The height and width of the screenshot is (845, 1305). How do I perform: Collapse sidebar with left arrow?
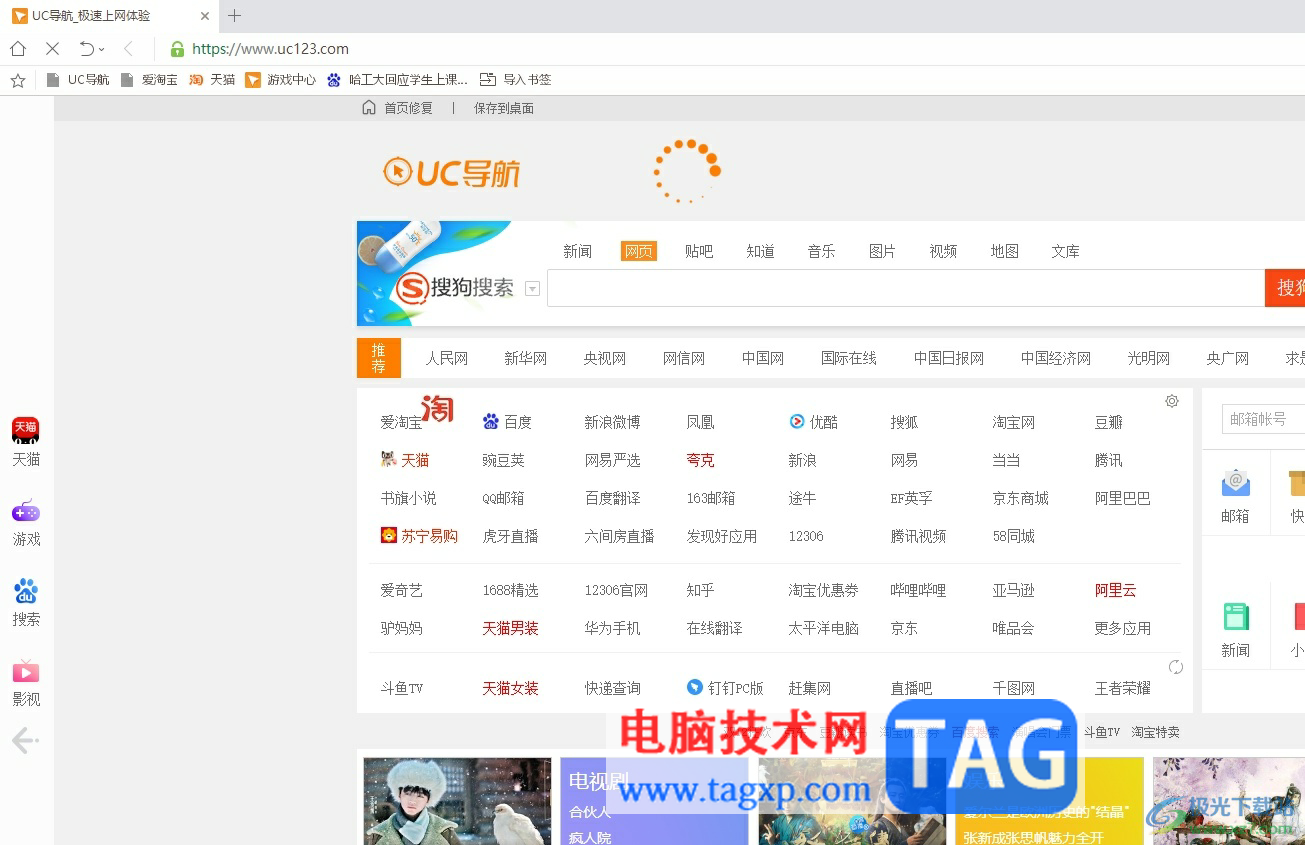25,741
